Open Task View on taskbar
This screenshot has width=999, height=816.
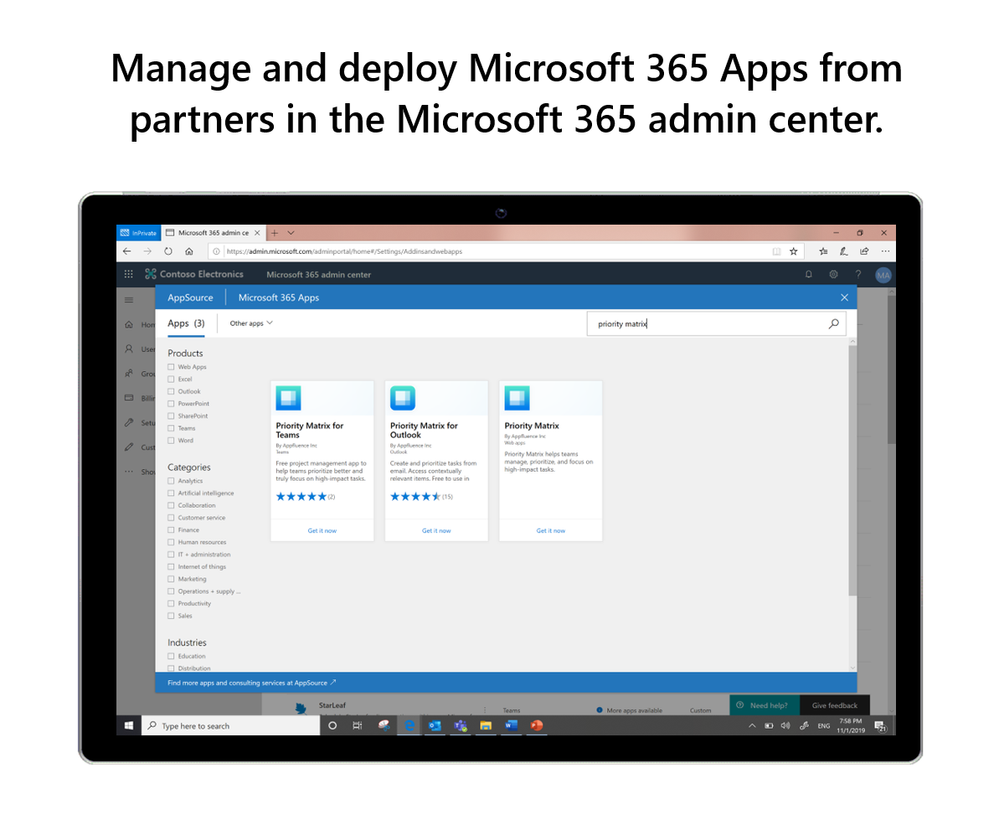[x=357, y=726]
